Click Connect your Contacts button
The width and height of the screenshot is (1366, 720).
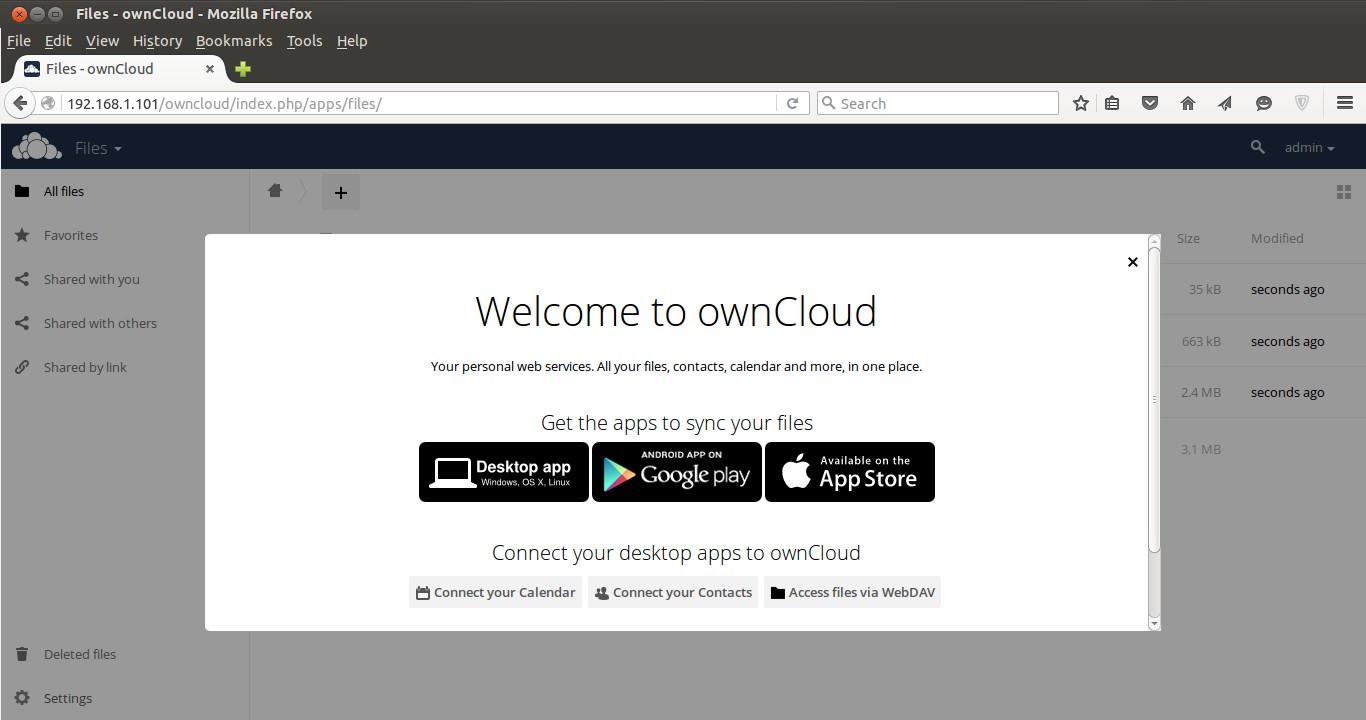(x=673, y=592)
